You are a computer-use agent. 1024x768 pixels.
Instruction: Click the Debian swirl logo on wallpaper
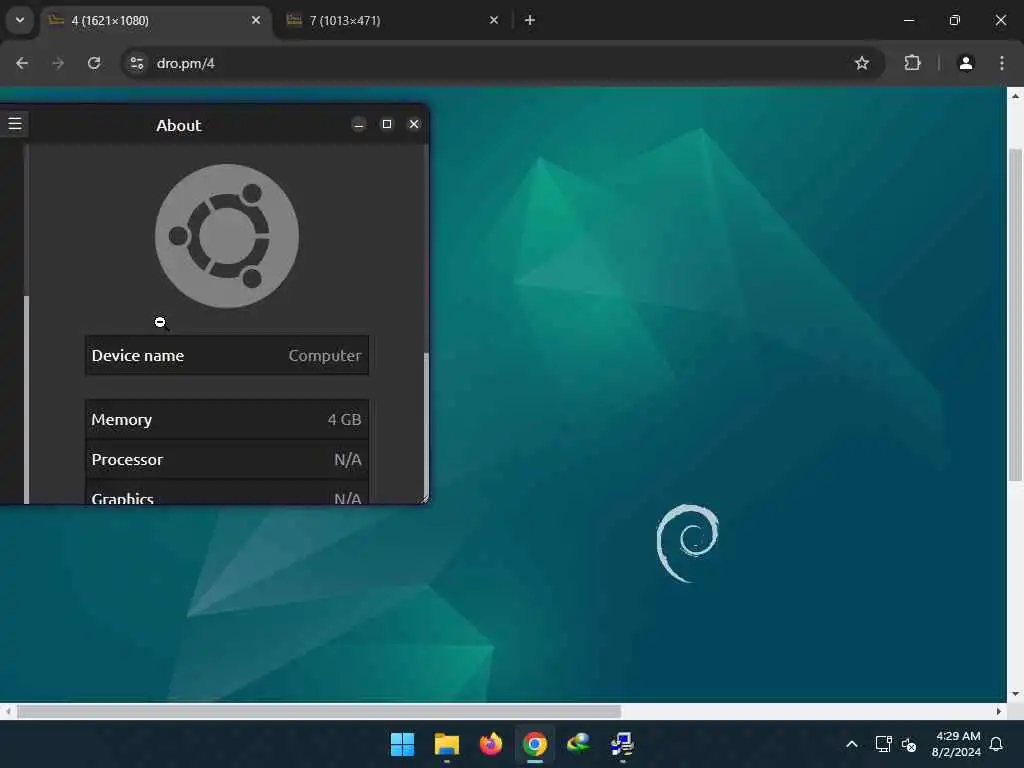688,543
